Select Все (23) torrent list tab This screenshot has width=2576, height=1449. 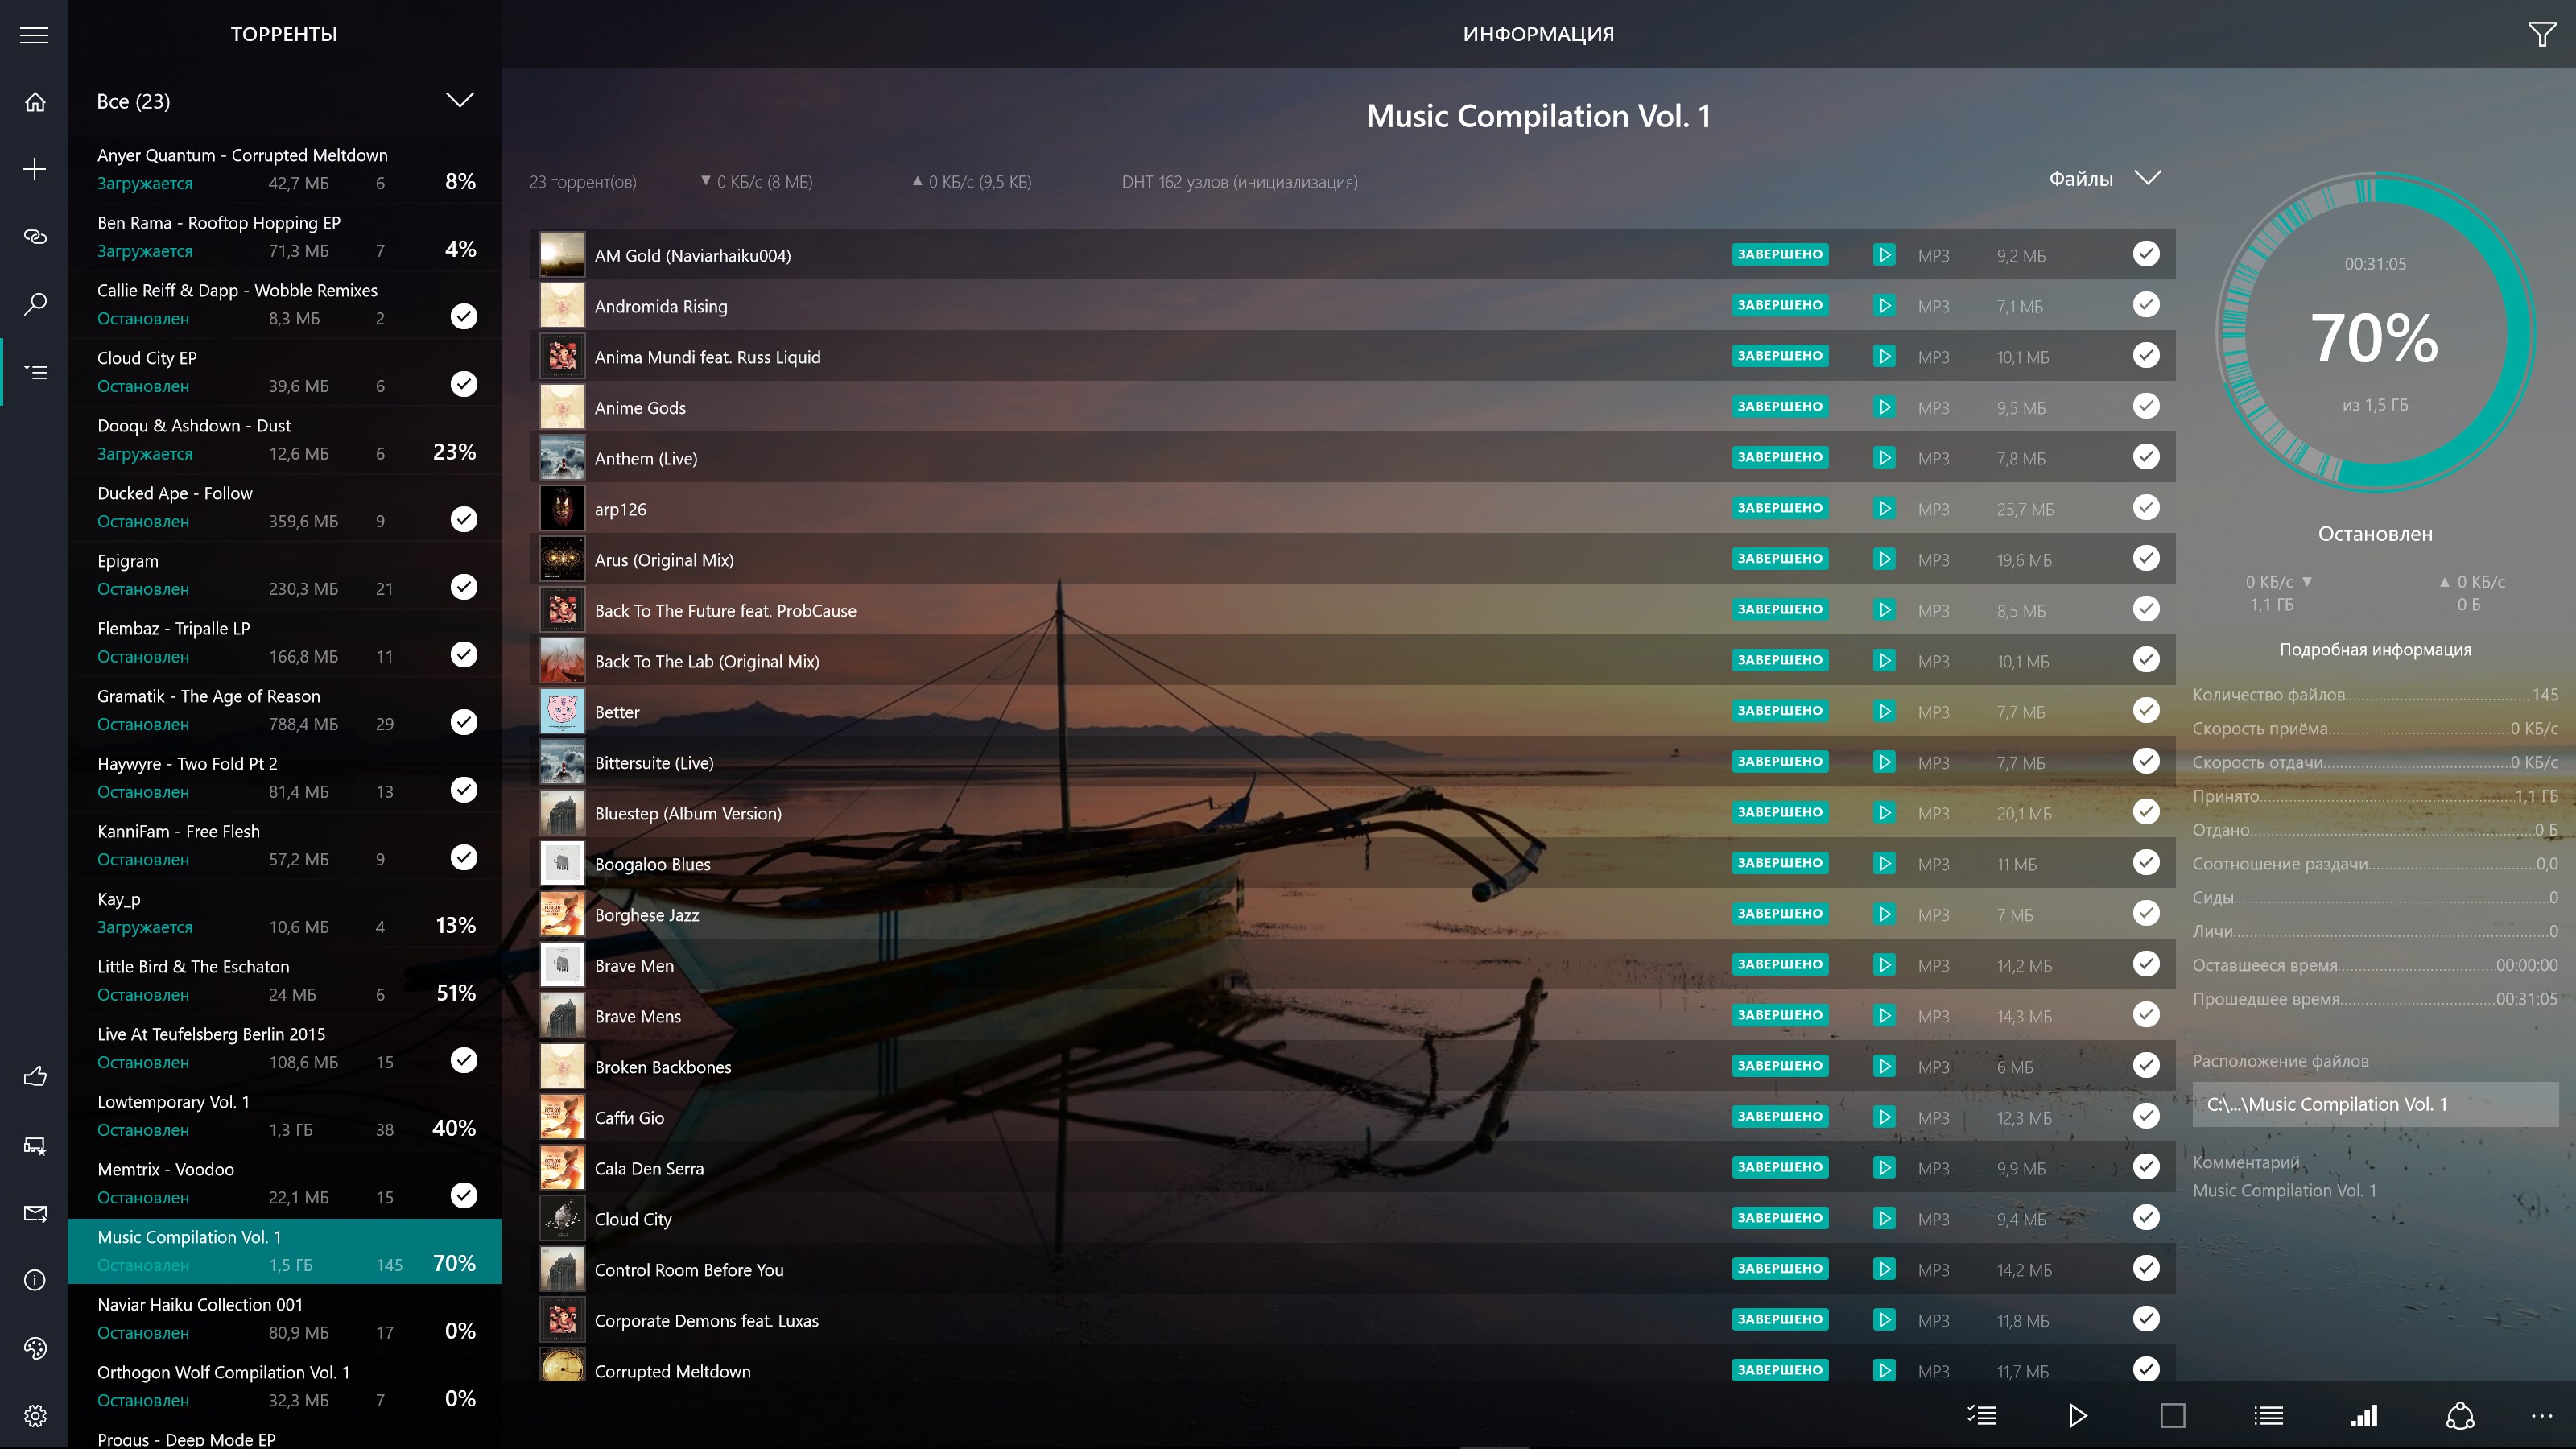coord(283,101)
